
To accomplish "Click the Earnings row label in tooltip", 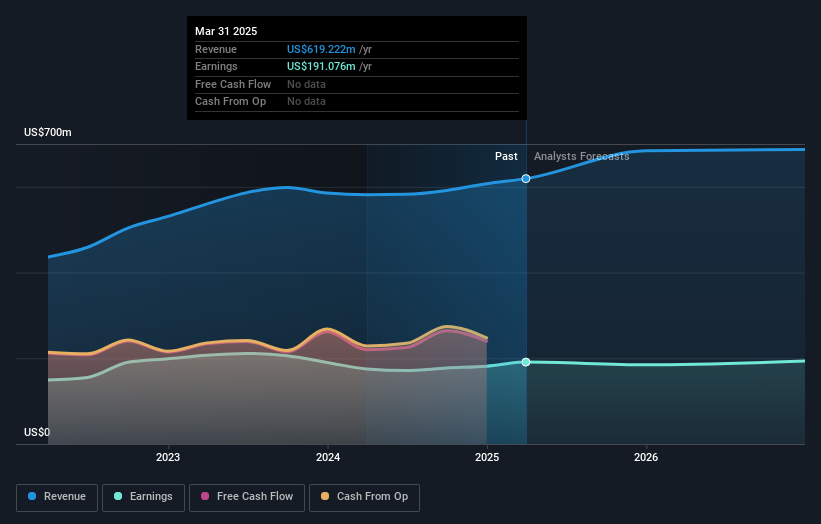I will tap(216, 66).
